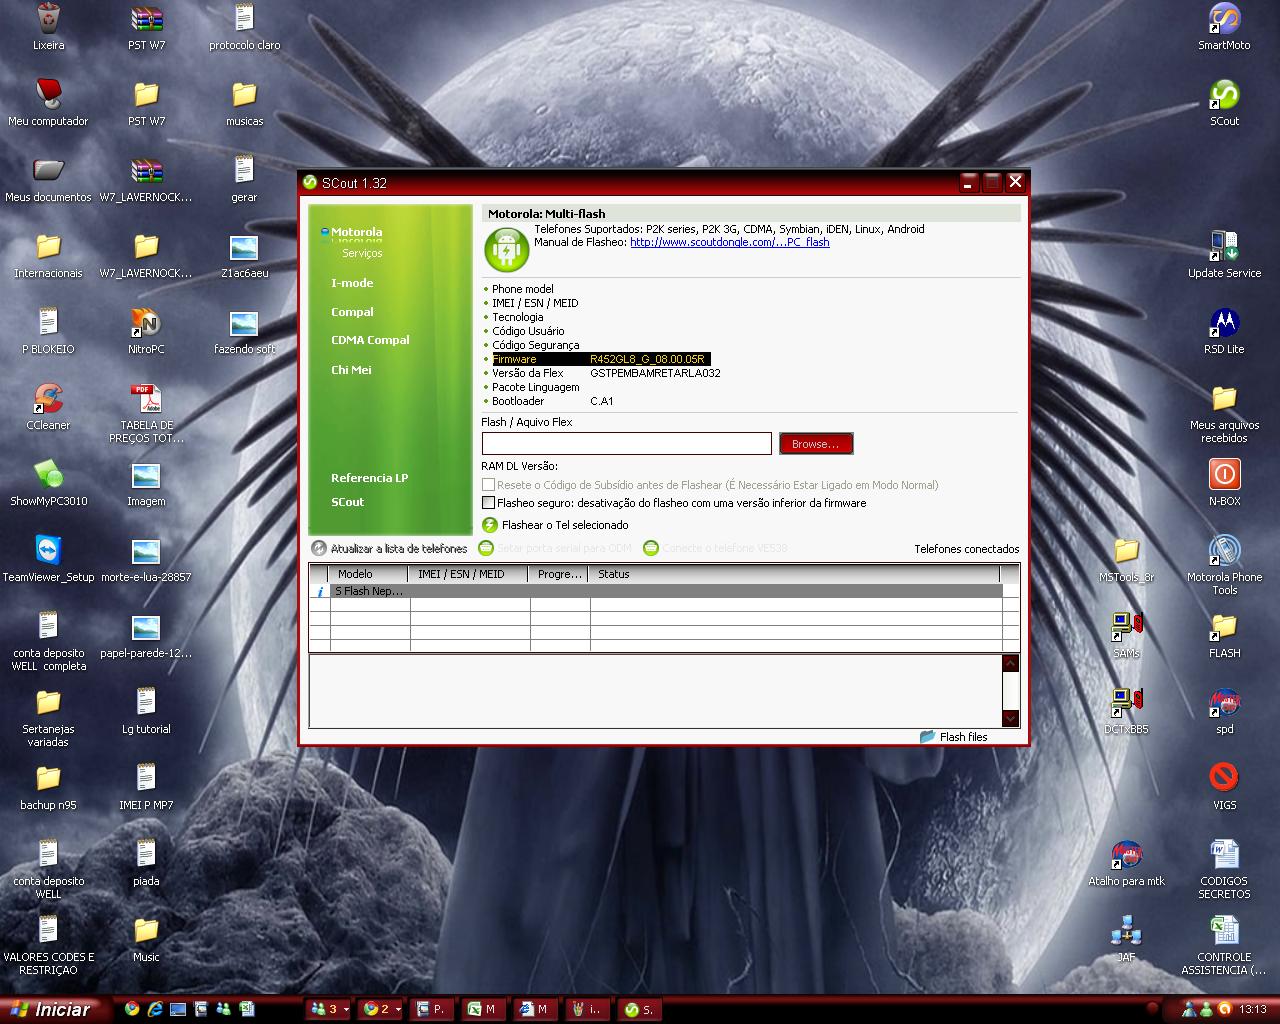Select Compal in the sidebar
The height and width of the screenshot is (1024, 1280).
click(352, 312)
